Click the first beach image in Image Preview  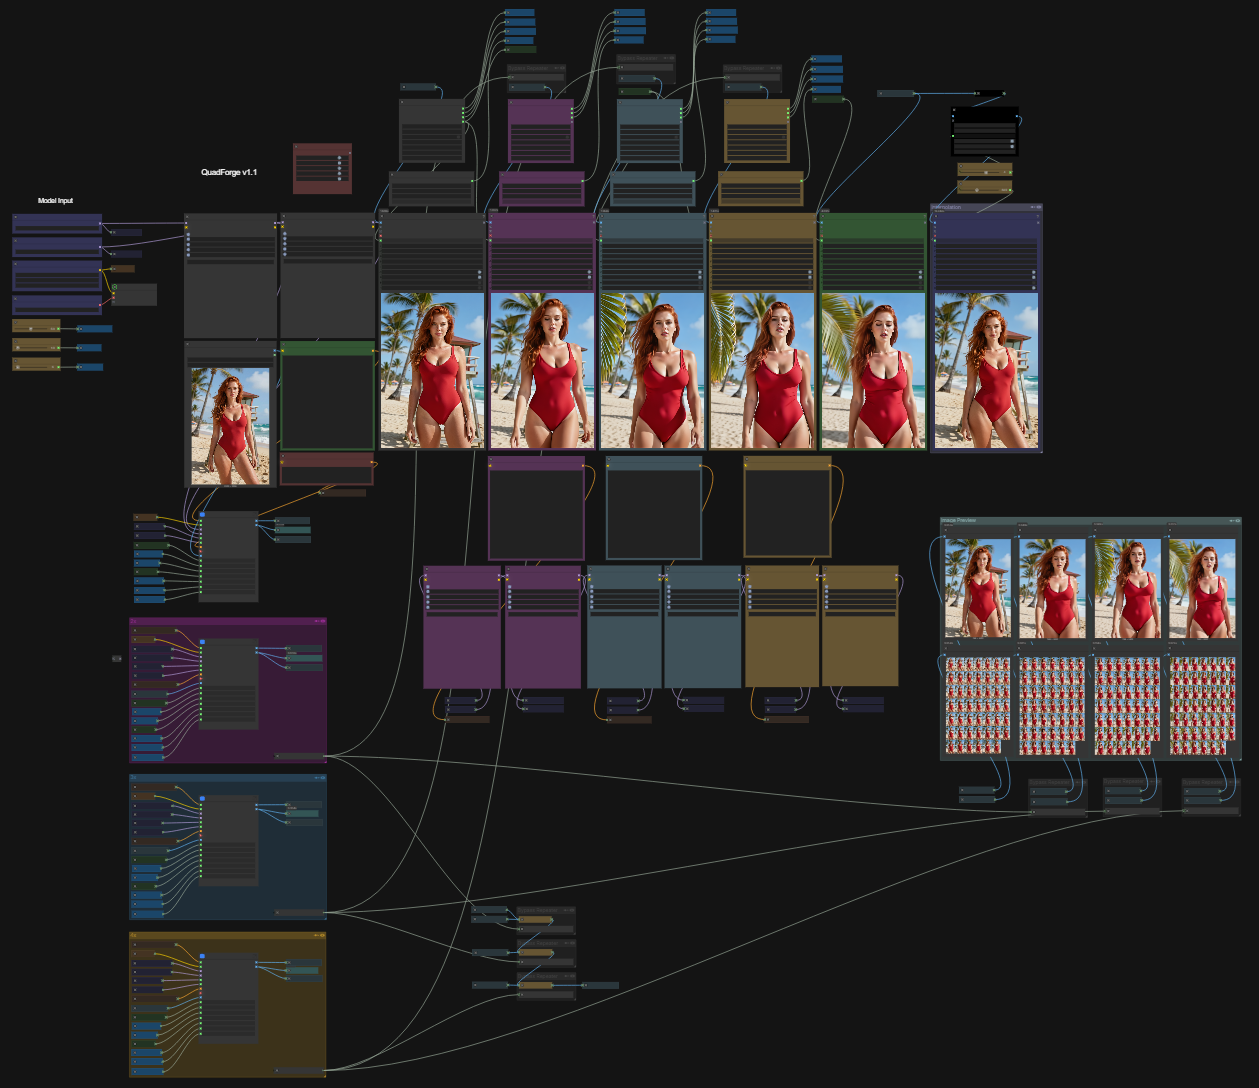point(978,589)
